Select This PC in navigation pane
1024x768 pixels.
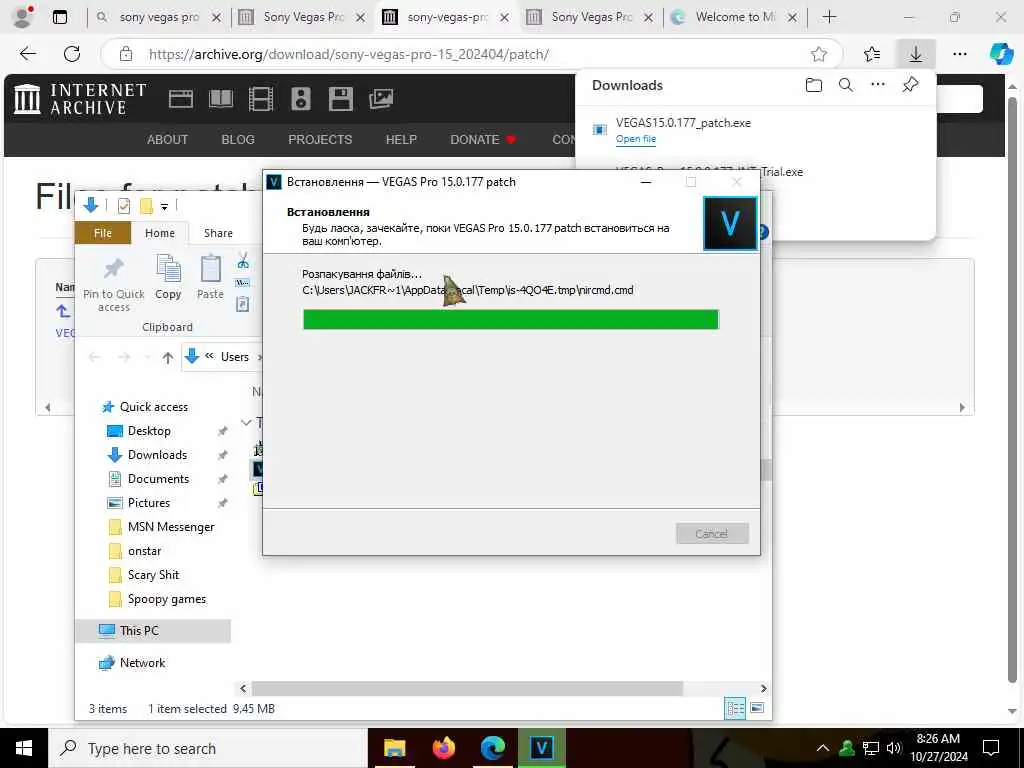coord(138,631)
